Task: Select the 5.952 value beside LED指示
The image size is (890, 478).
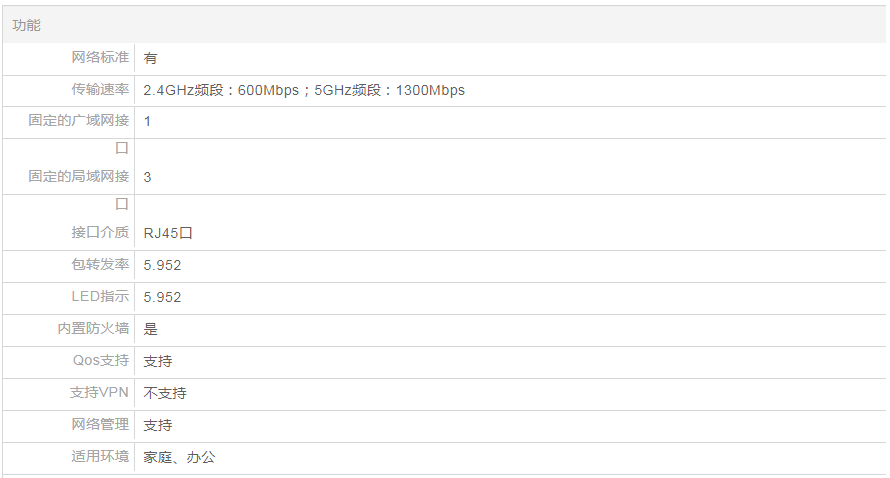Action: pyautogui.click(x=162, y=297)
